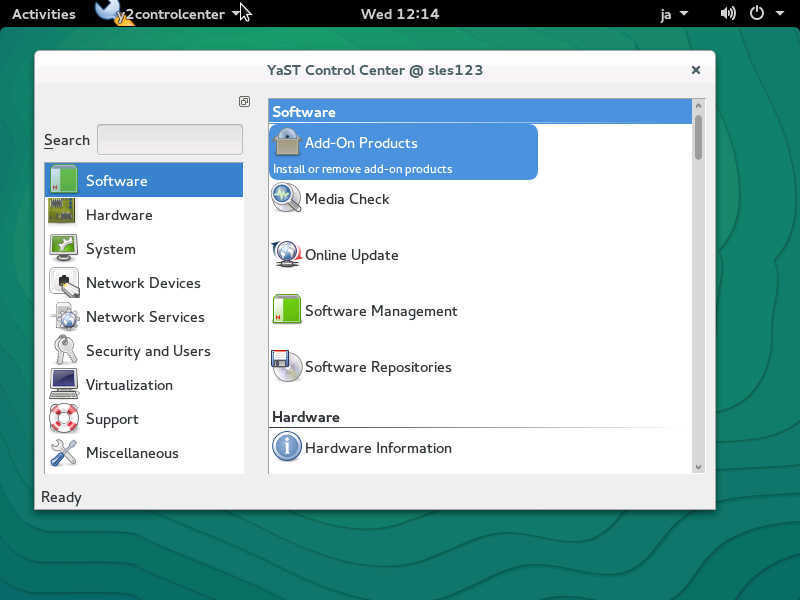Screen dimensions: 800x600
Task: Launch Software Management green box icon
Action: [x=287, y=309]
